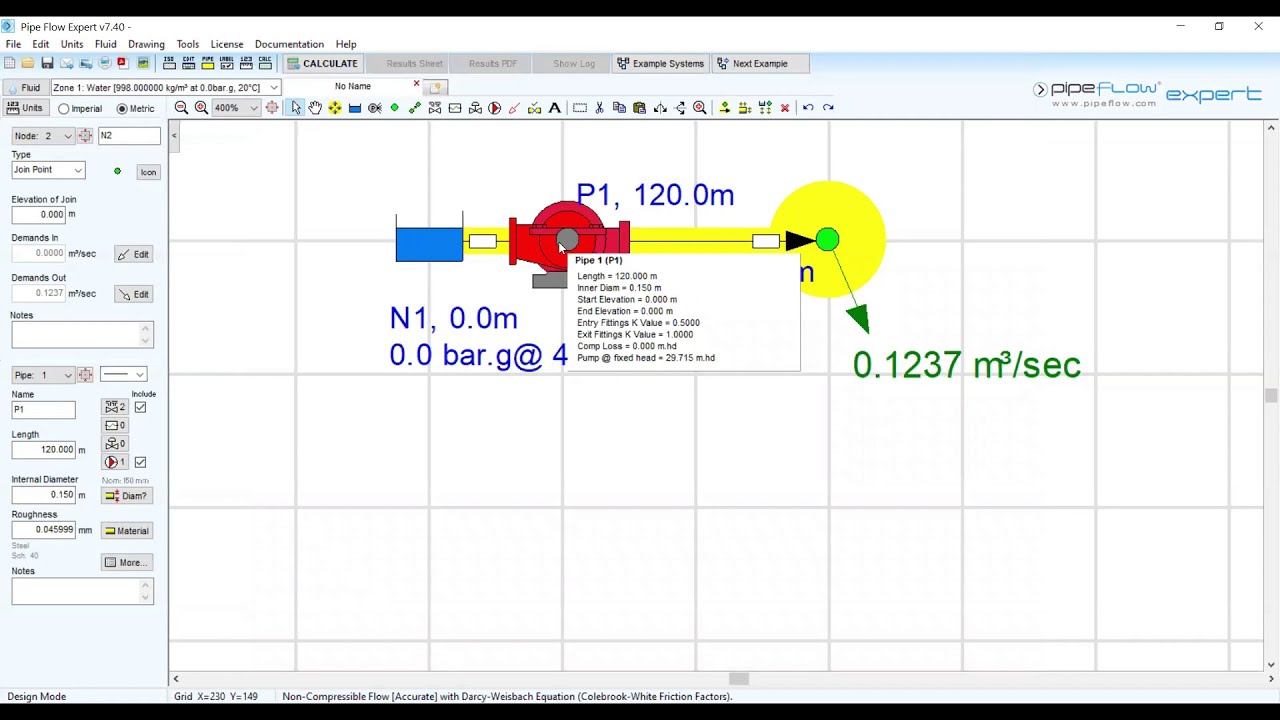This screenshot has width=1280, height=720.
Task: Click the Cut scissors icon
Action: coord(599,108)
